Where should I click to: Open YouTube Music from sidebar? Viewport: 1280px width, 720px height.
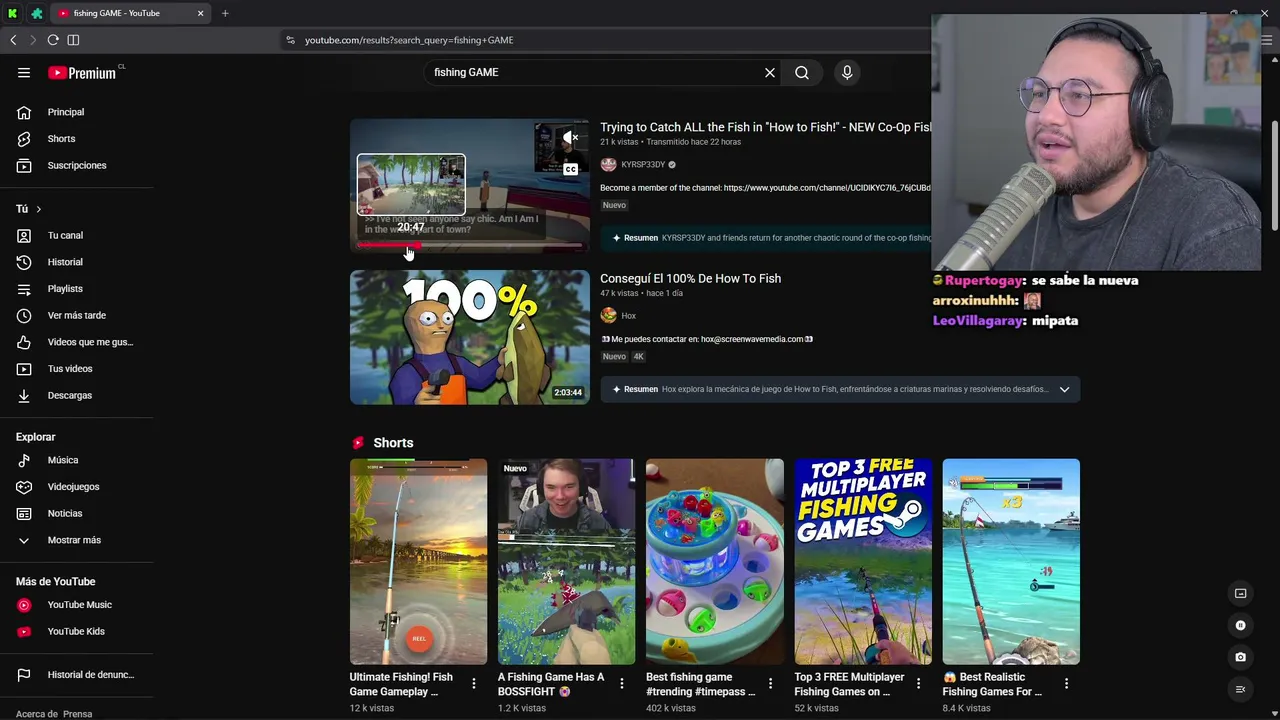click(79, 605)
